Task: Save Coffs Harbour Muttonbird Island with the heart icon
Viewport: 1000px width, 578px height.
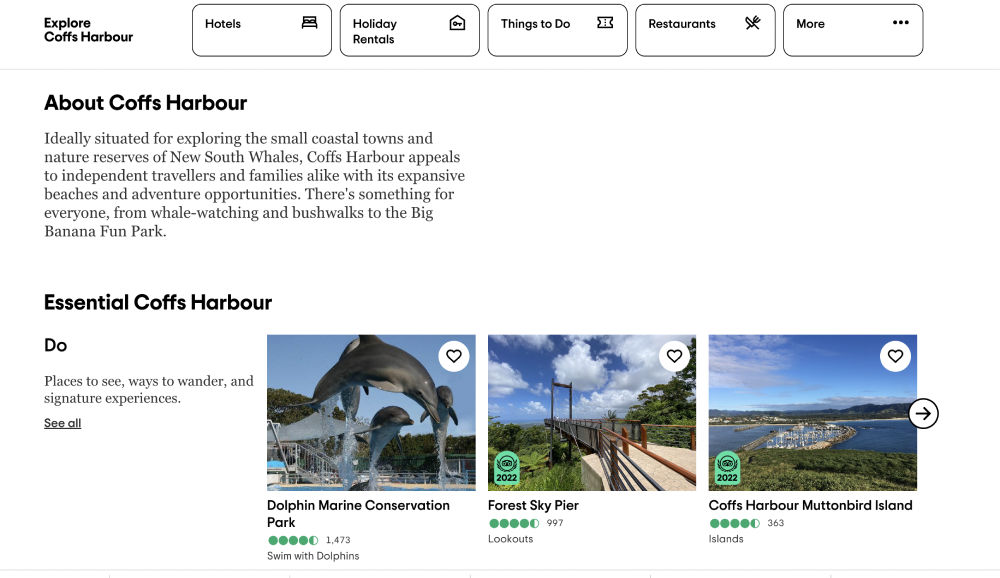Action: tap(895, 356)
